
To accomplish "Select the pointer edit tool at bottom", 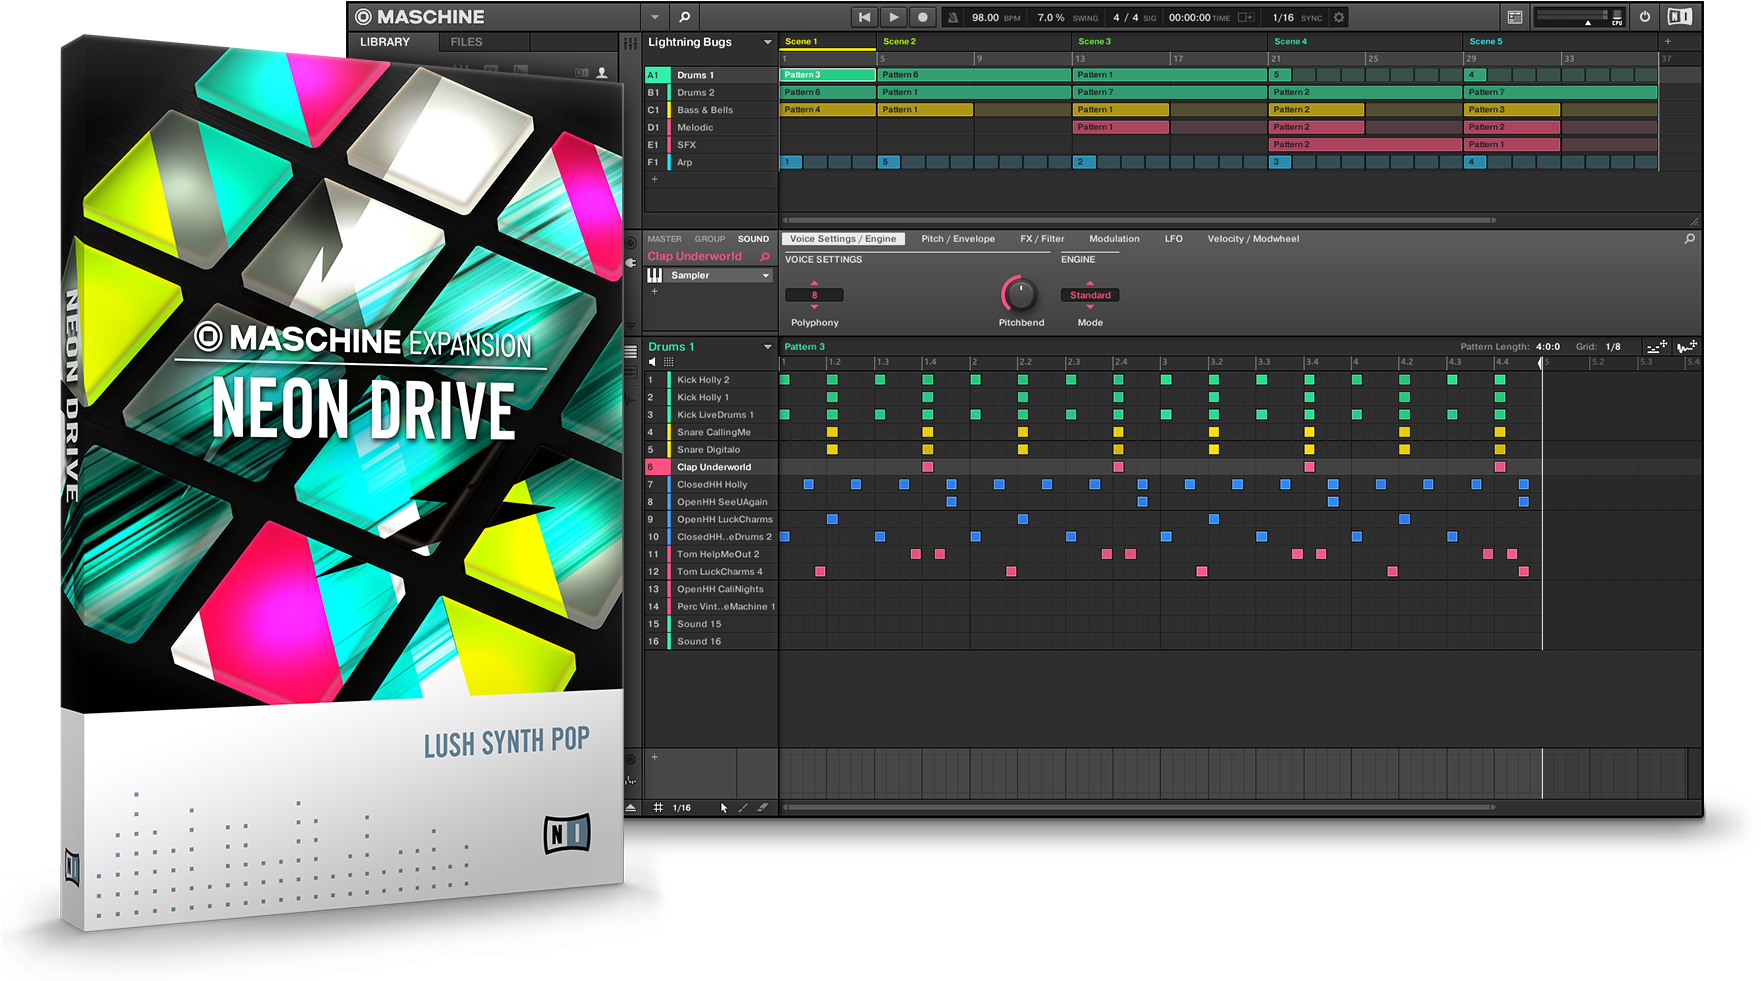I will click(x=724, y=808).
